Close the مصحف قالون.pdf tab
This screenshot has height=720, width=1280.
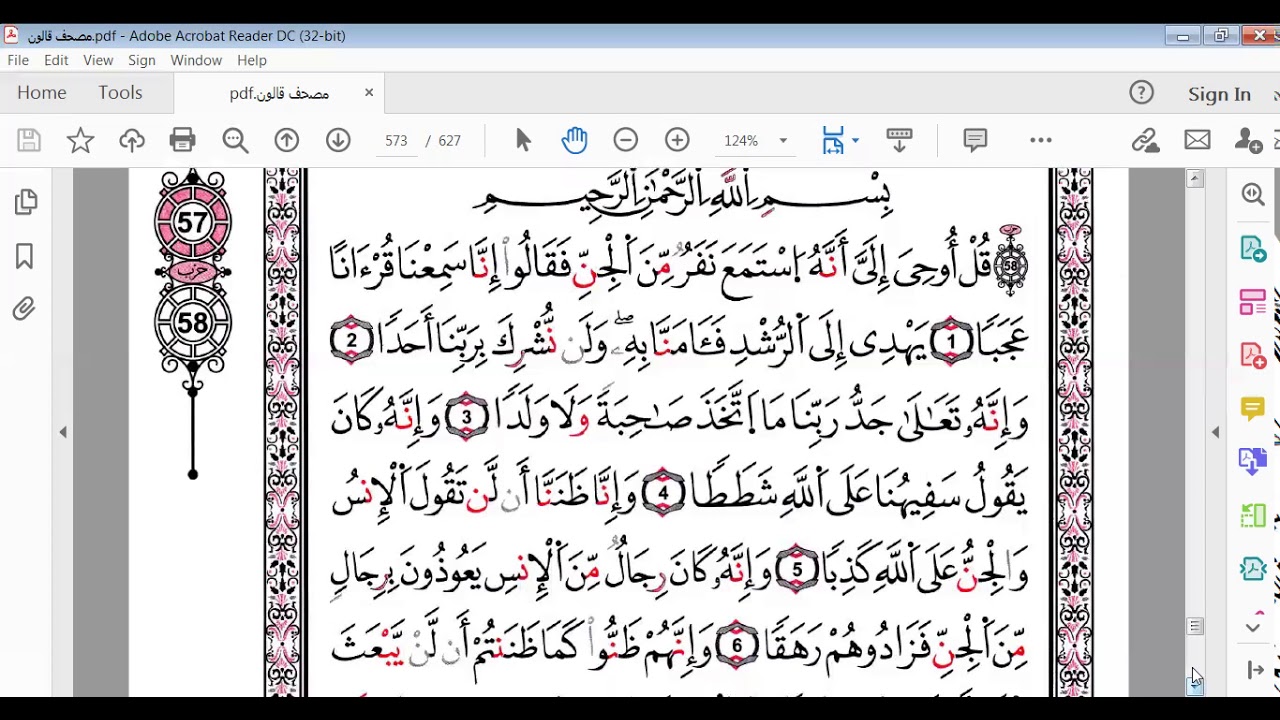point(368,92)
